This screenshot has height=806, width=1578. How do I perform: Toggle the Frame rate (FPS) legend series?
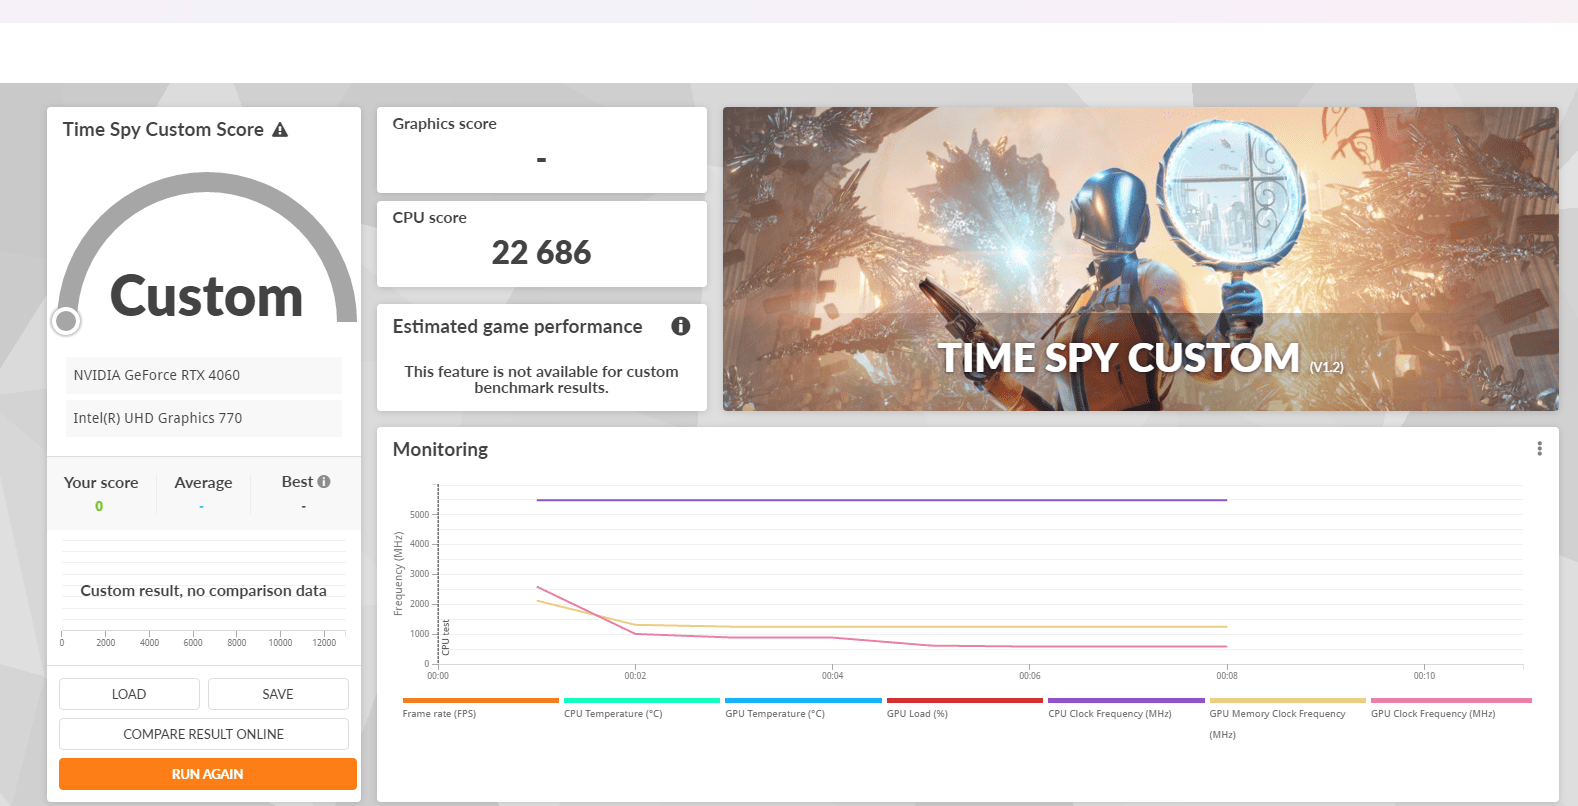point(440,713)
